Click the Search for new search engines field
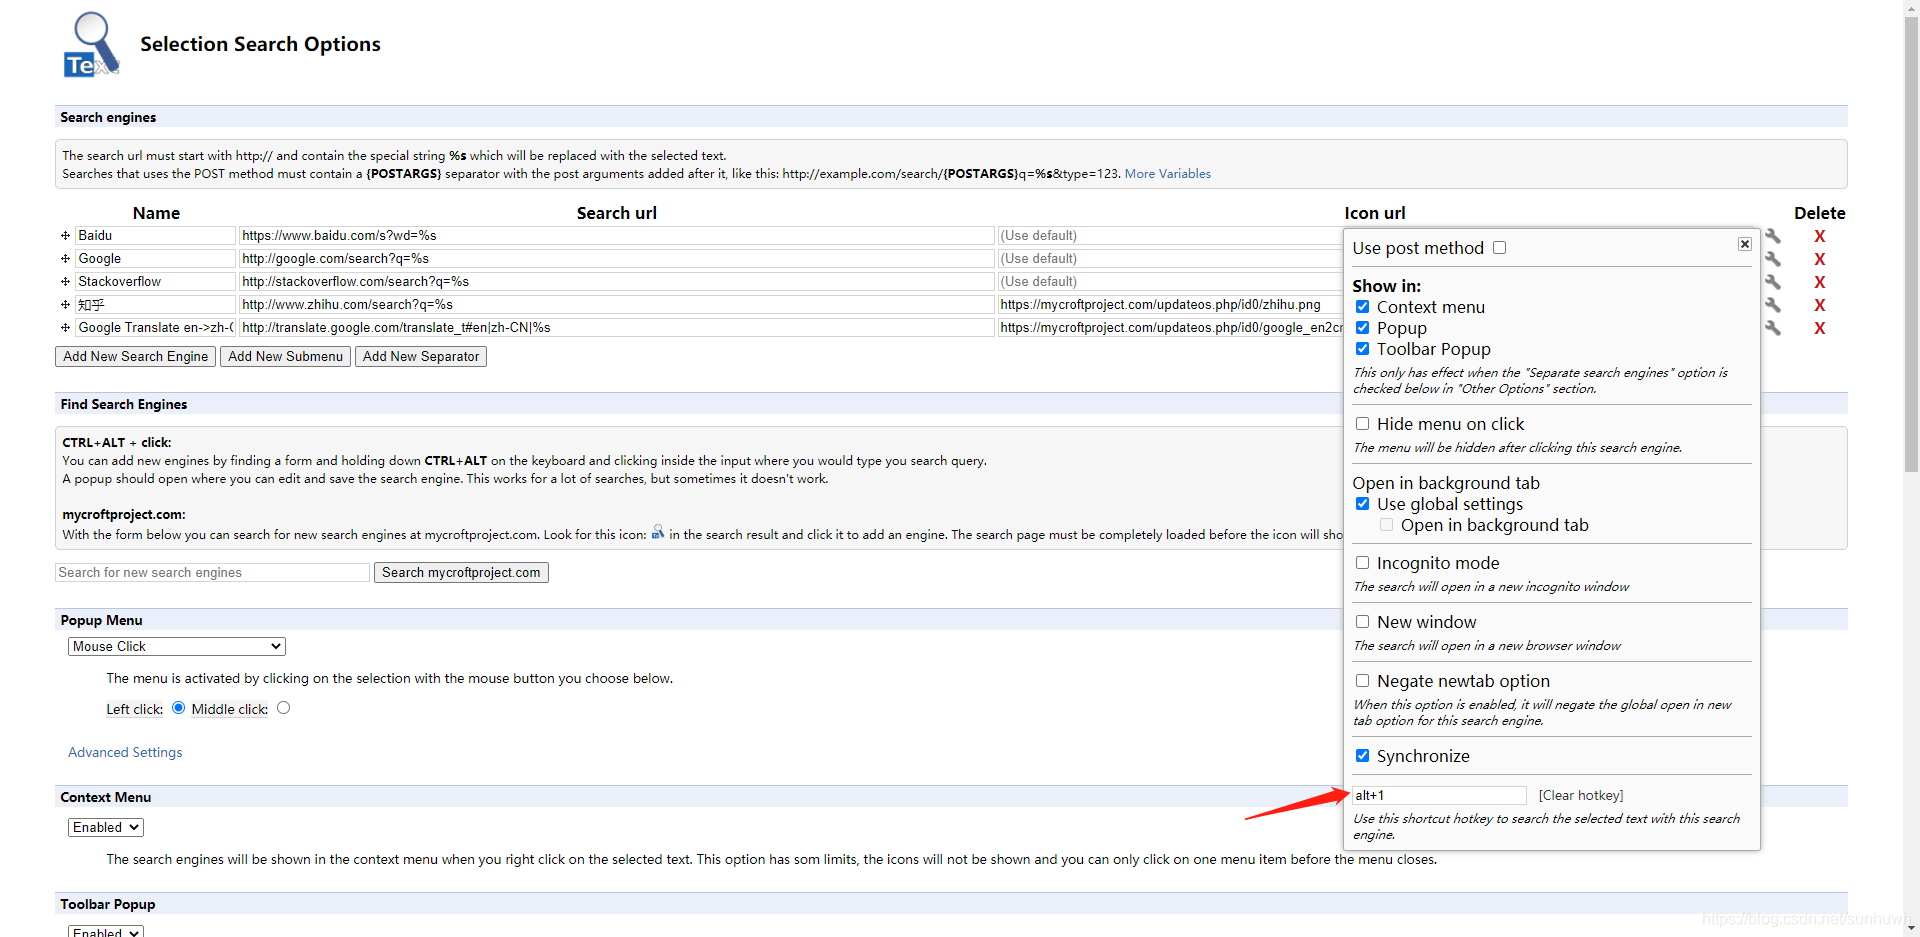The height and width of the screenshot is (937, 1920). 212,573
